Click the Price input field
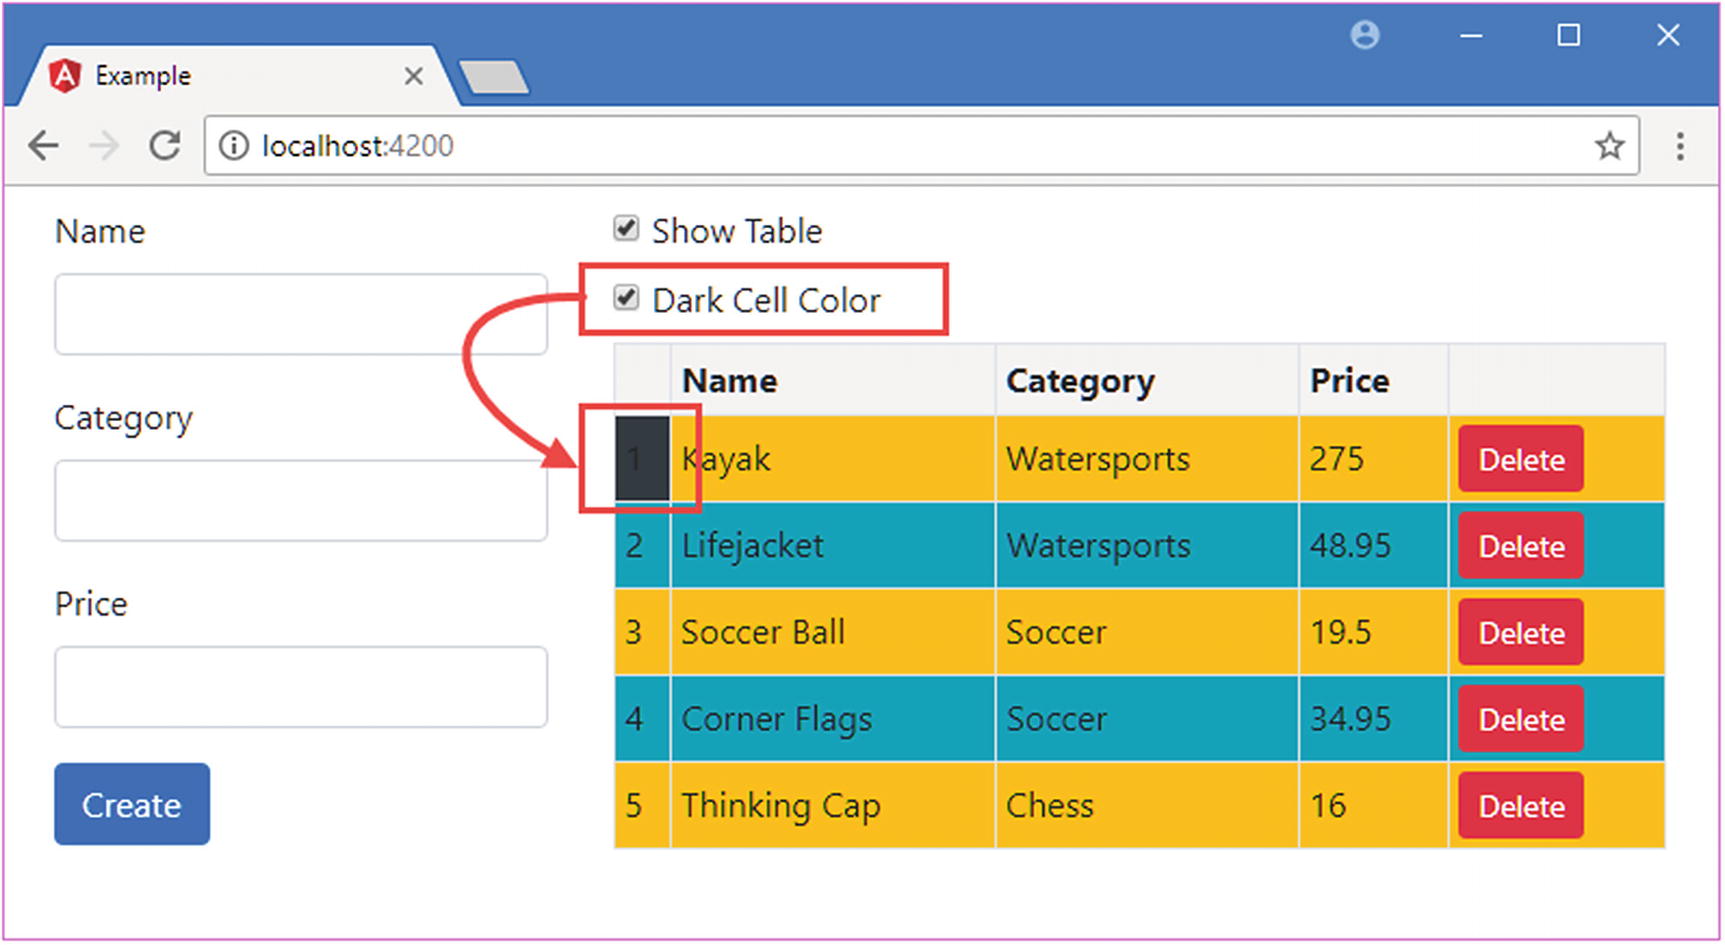 (301, 687)
